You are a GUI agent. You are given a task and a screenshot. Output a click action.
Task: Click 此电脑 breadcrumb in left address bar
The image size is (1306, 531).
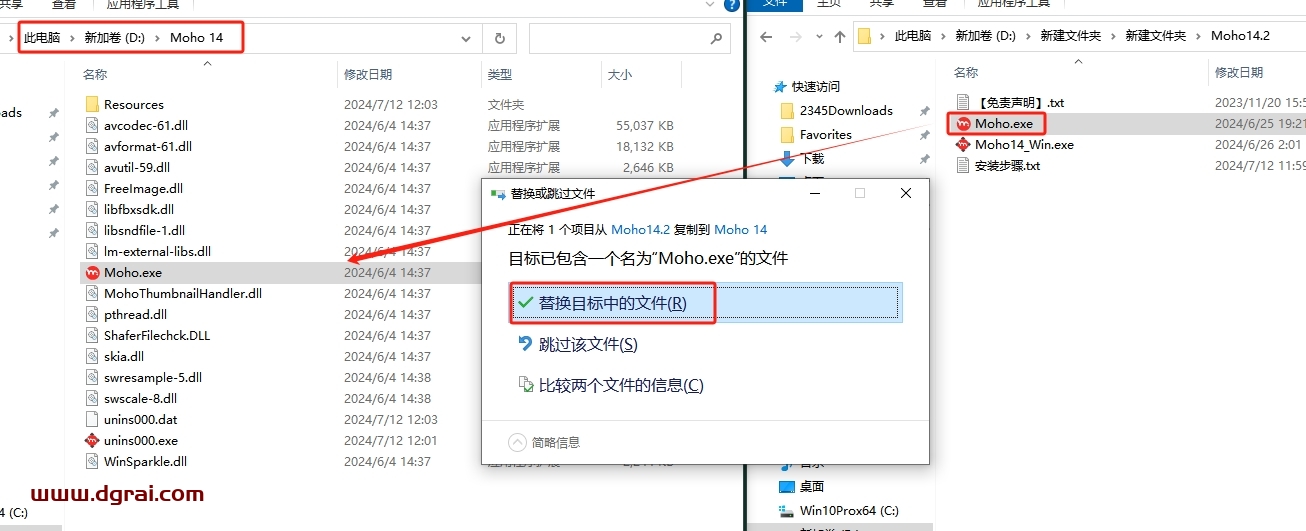pyautogui.click(x=42, y=38)
